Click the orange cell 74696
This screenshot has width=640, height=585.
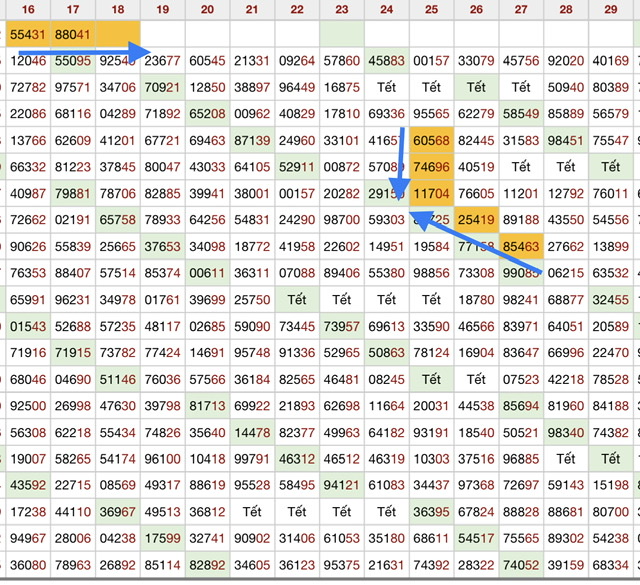pos(431,167)
